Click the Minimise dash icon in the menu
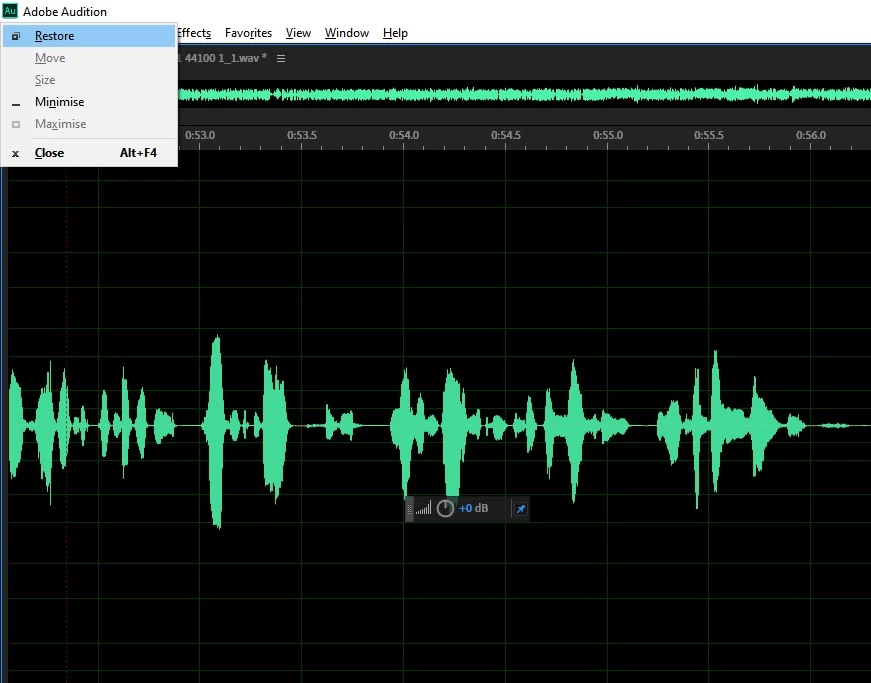The image size is (871, 683). point(16,104)
